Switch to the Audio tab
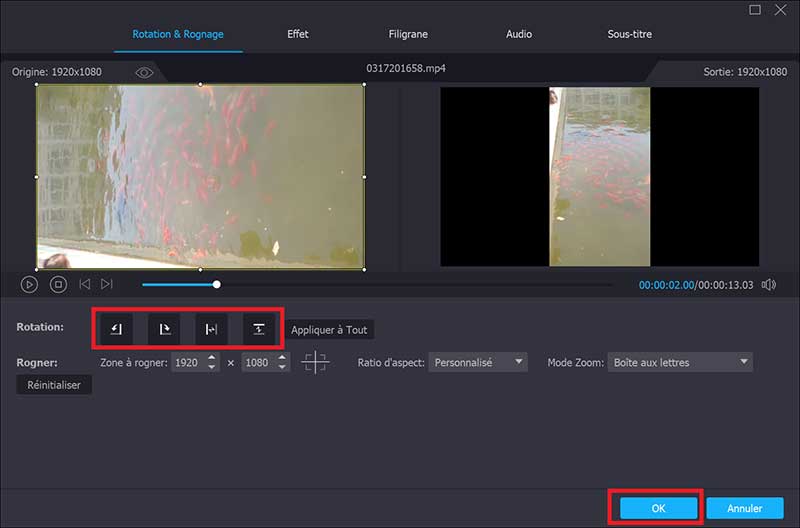 tap(519, 34)
